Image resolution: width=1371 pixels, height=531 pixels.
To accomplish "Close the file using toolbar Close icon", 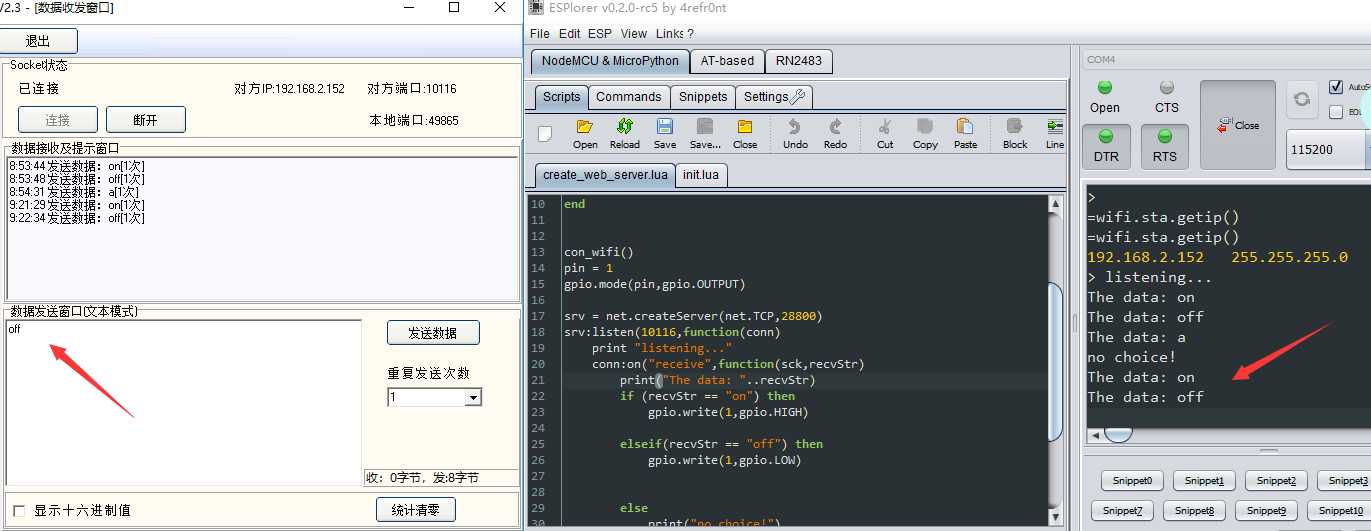I will [x=745, y=133].
